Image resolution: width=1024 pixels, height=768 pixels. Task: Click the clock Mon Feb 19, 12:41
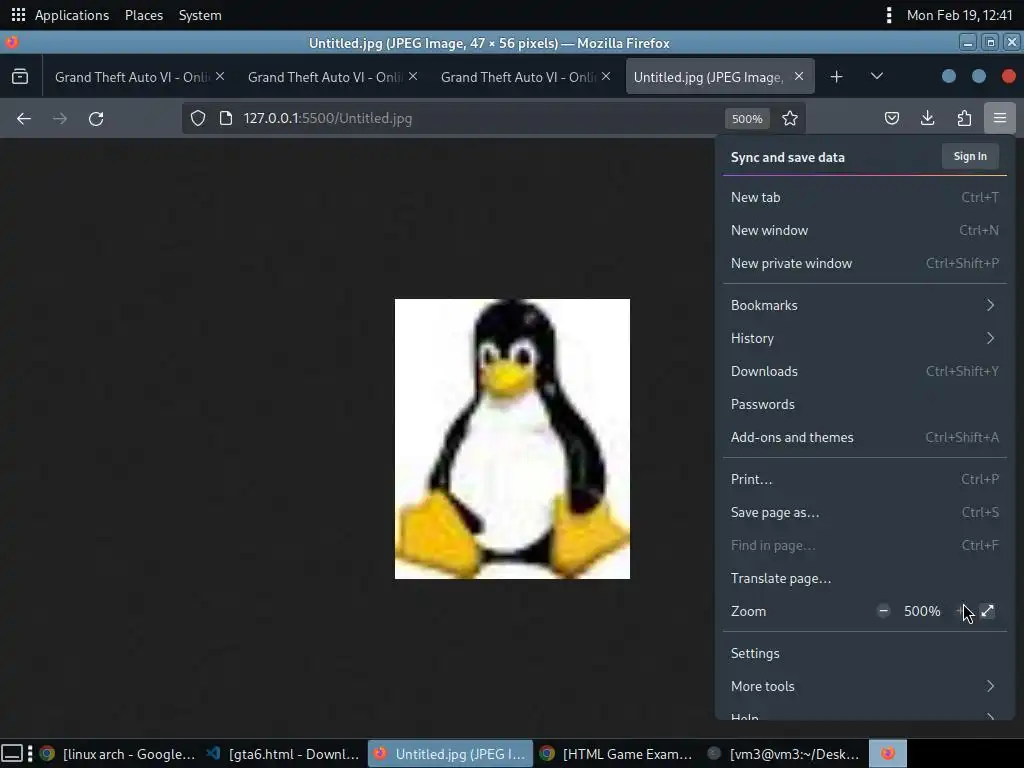[959, 15]
